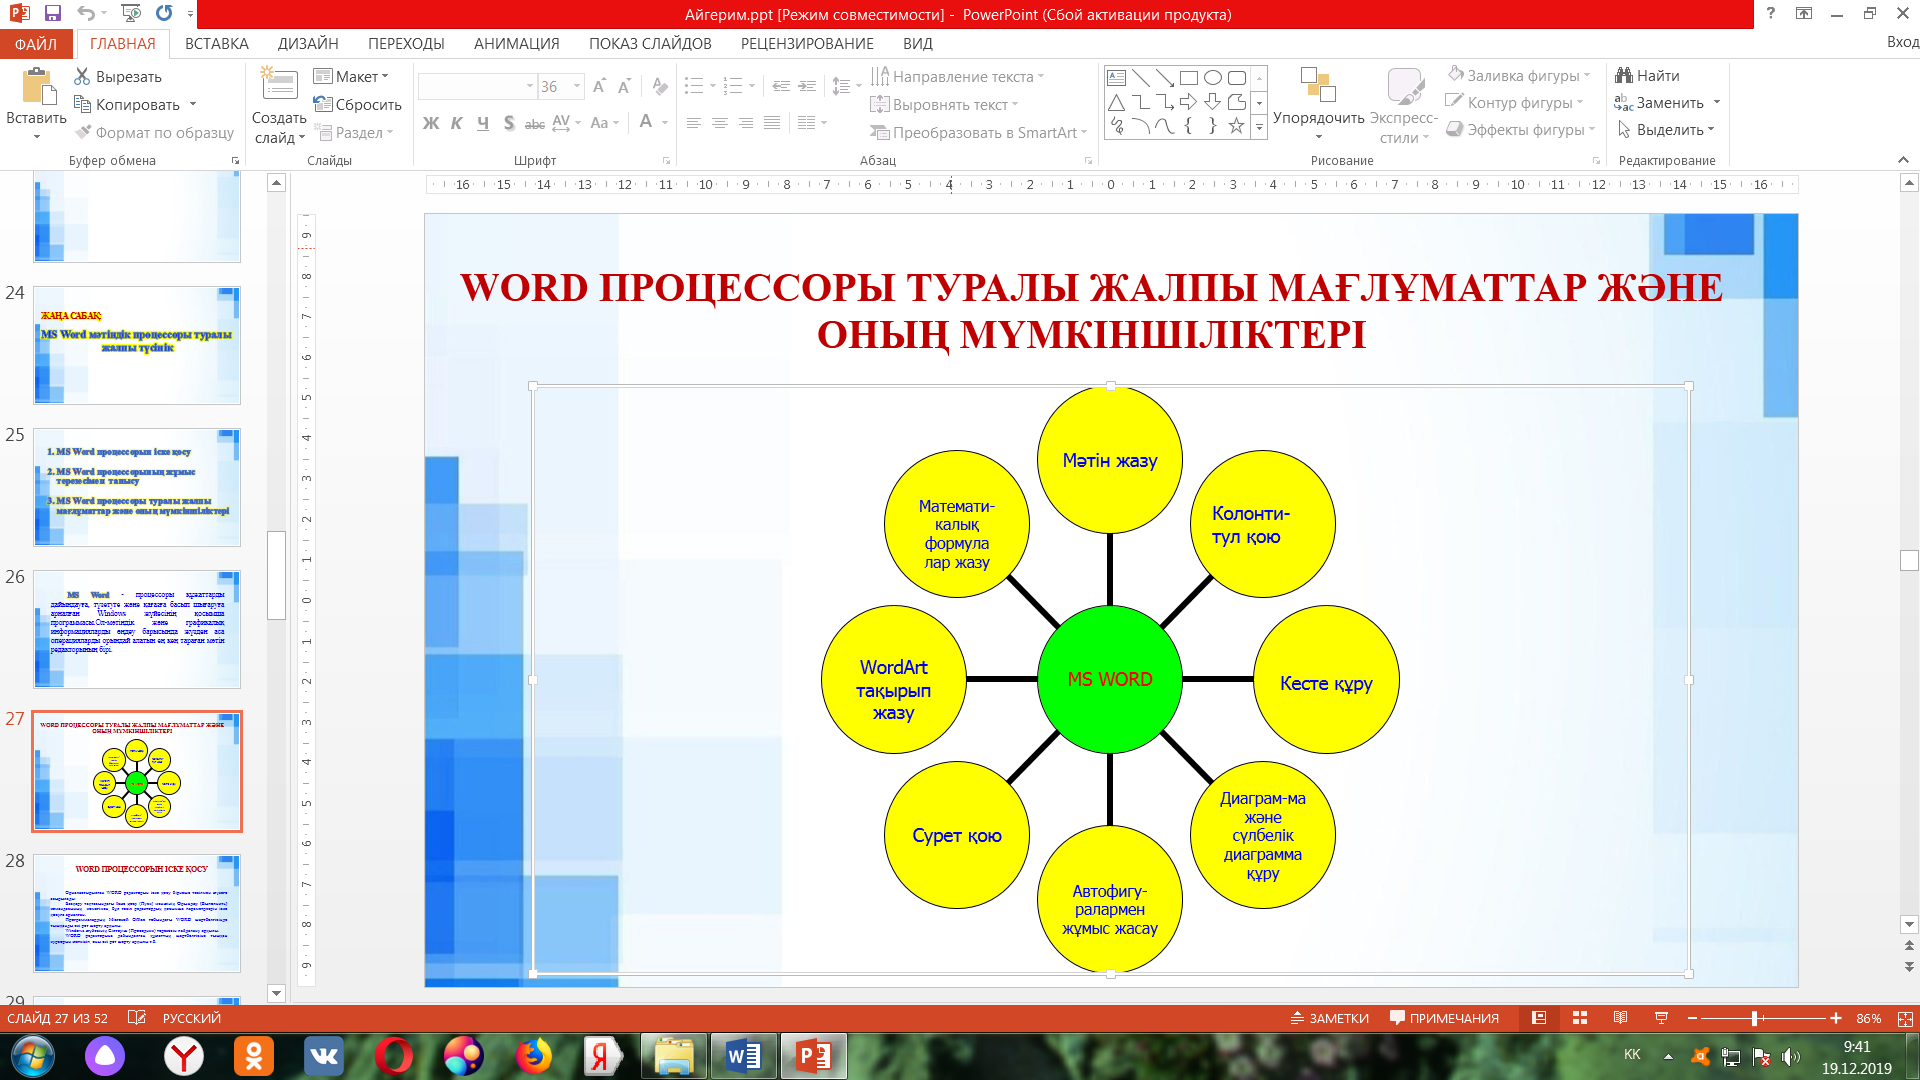Select slide 25 thumbnail
The width and height of the screenshot is (1920, 1080).
click(x=137, y=487)
